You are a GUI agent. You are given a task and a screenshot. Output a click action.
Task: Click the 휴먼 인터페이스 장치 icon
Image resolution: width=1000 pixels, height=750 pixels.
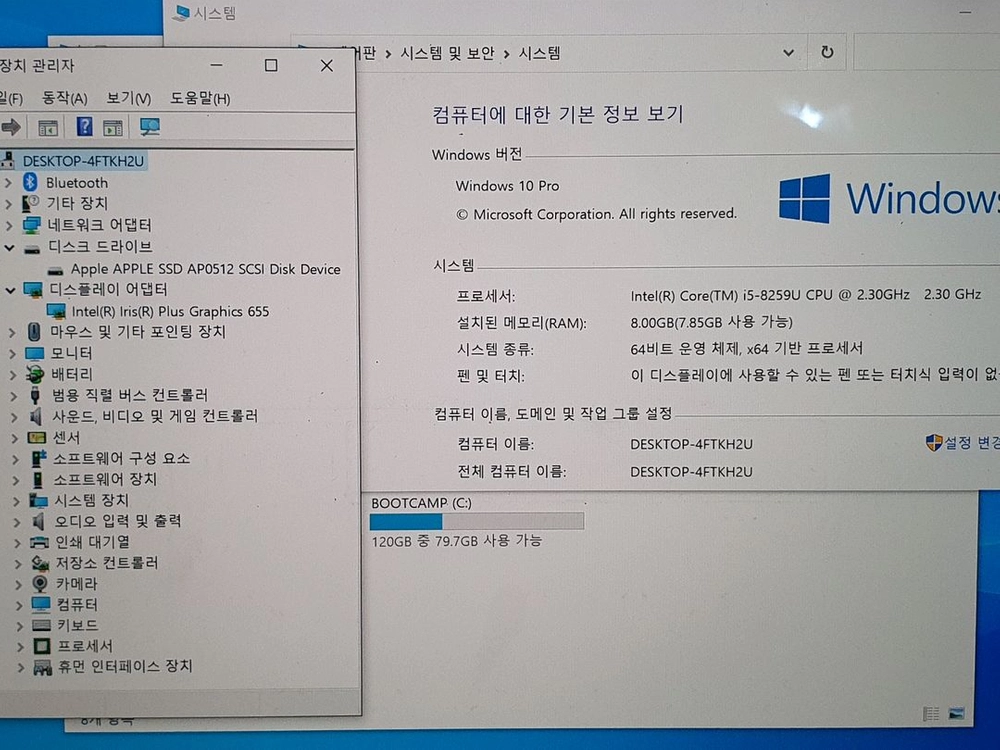[x=43, y=668]
